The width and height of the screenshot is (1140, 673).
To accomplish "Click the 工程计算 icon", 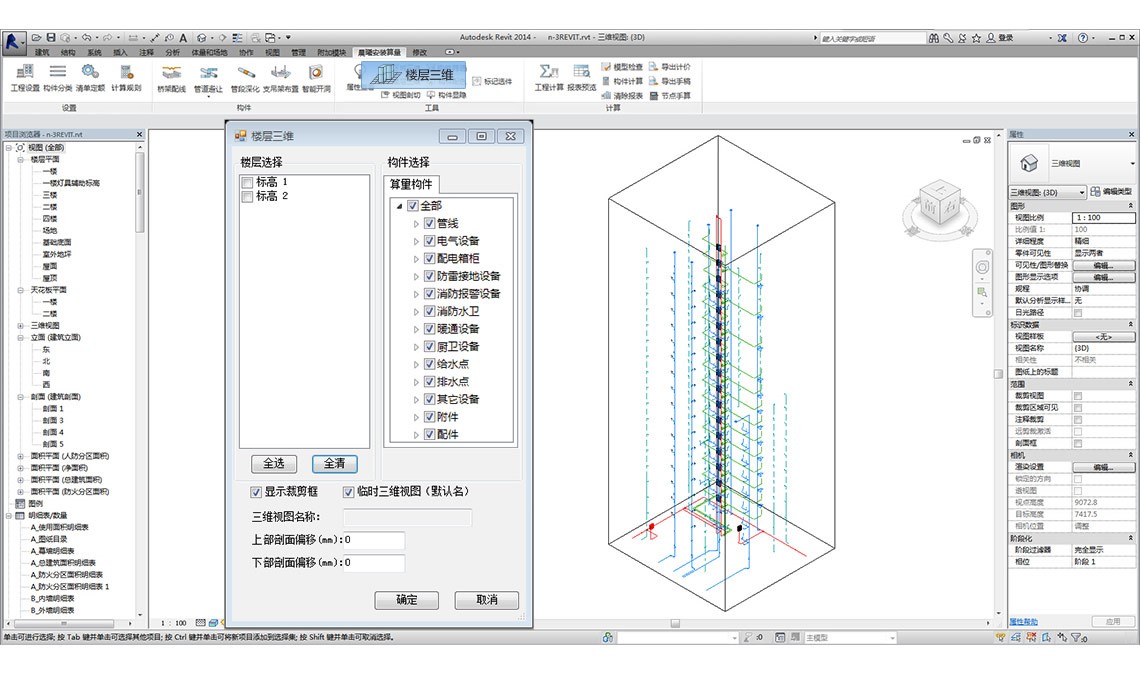I will (x=548, y=76).
